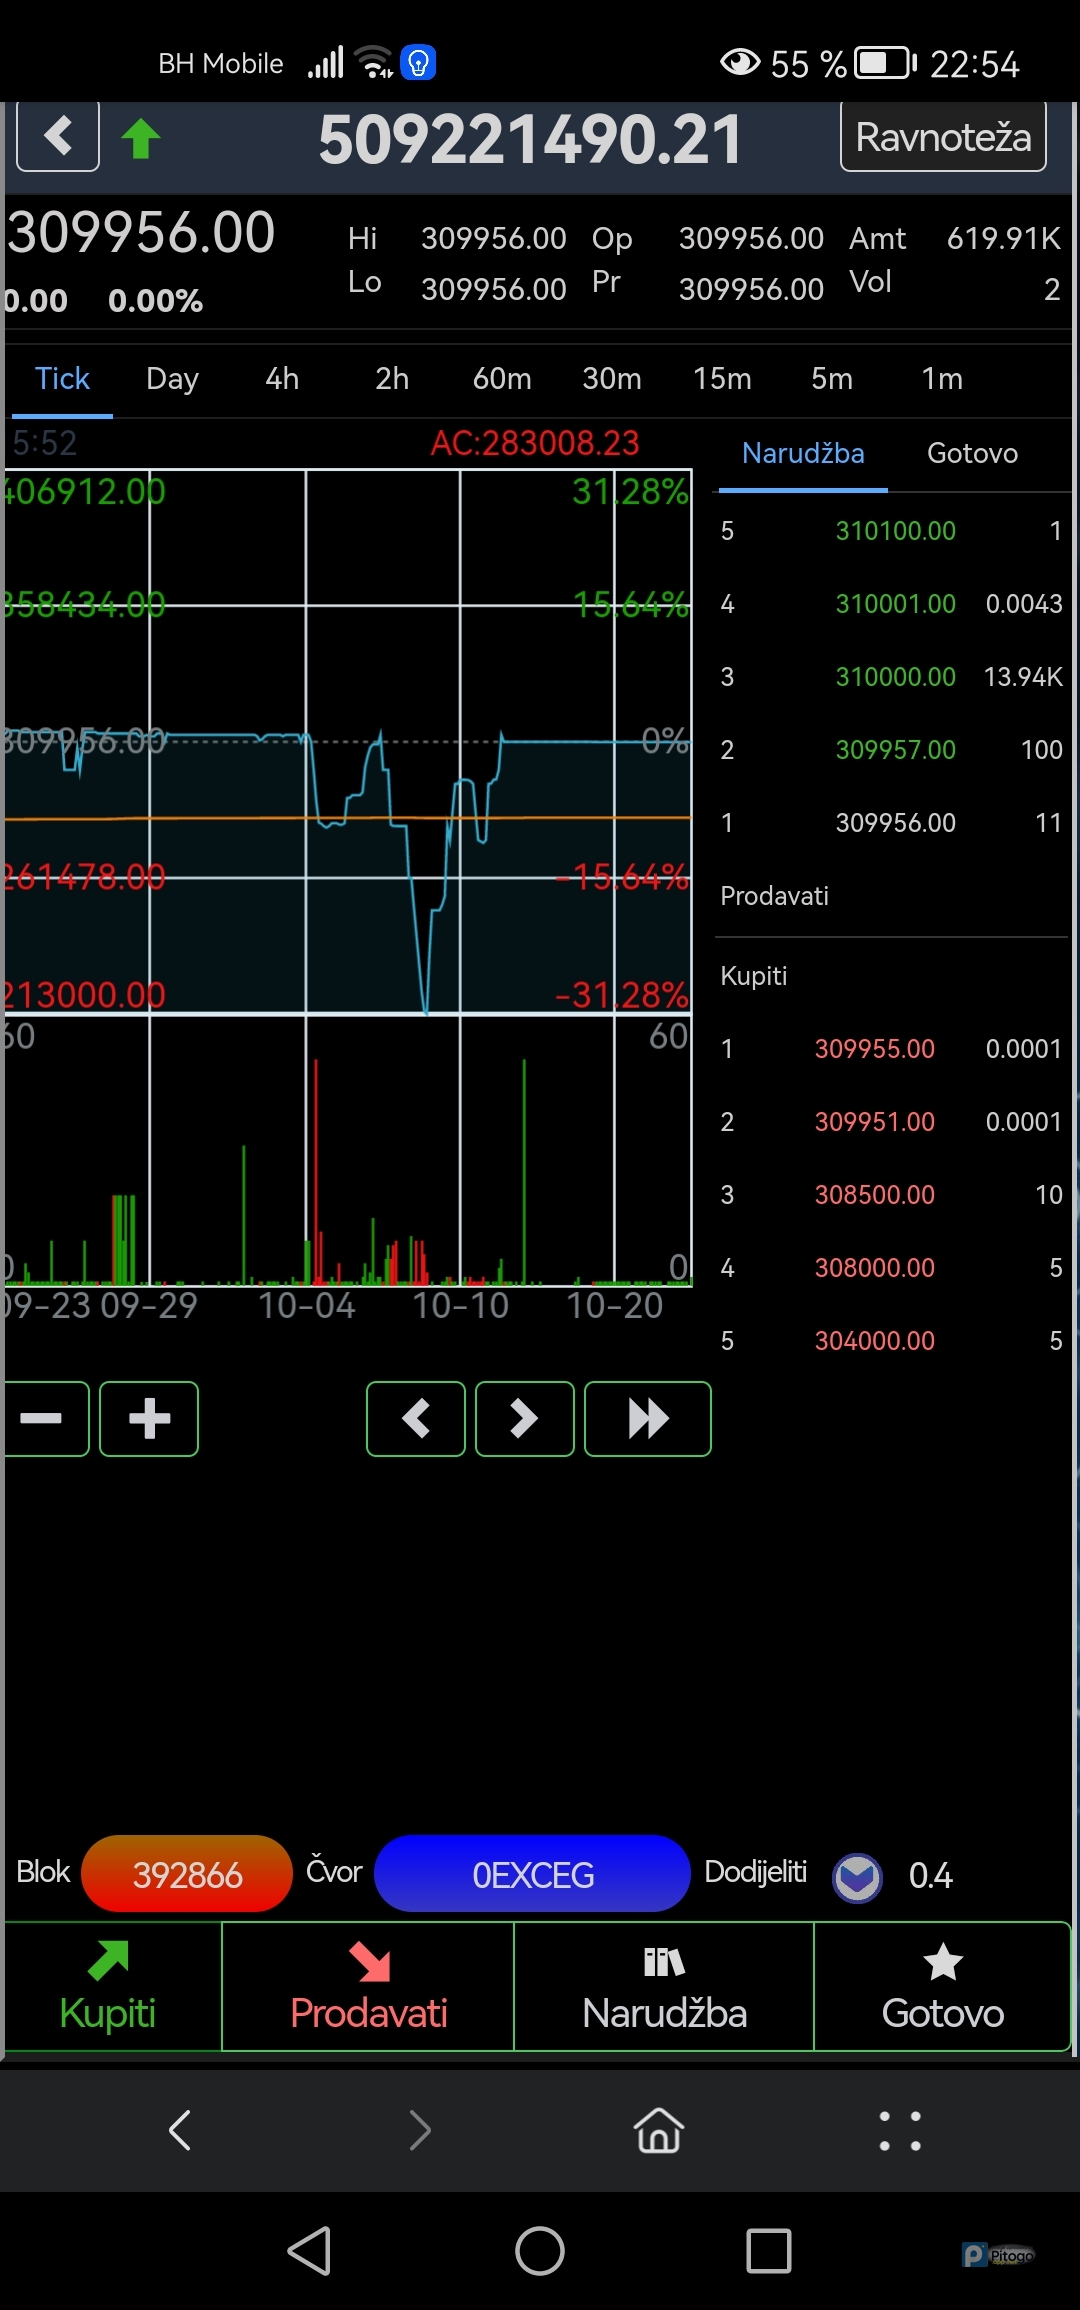
Task: Open the Blok 392866 red pill
Action: click(x=187, y=1874)
